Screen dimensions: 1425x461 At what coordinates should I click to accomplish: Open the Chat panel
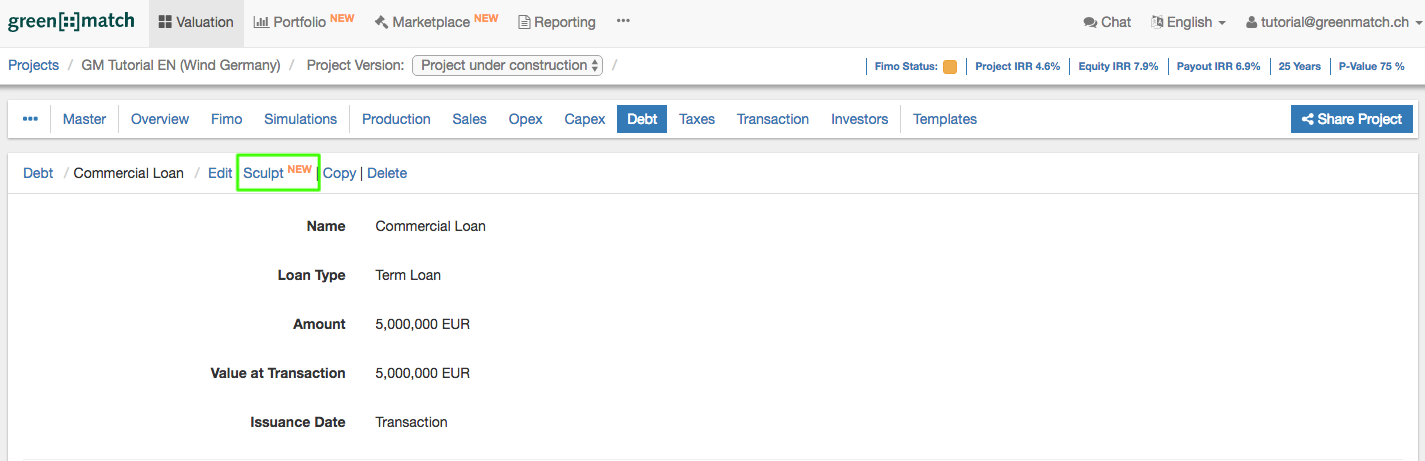tap(1107, 22)
